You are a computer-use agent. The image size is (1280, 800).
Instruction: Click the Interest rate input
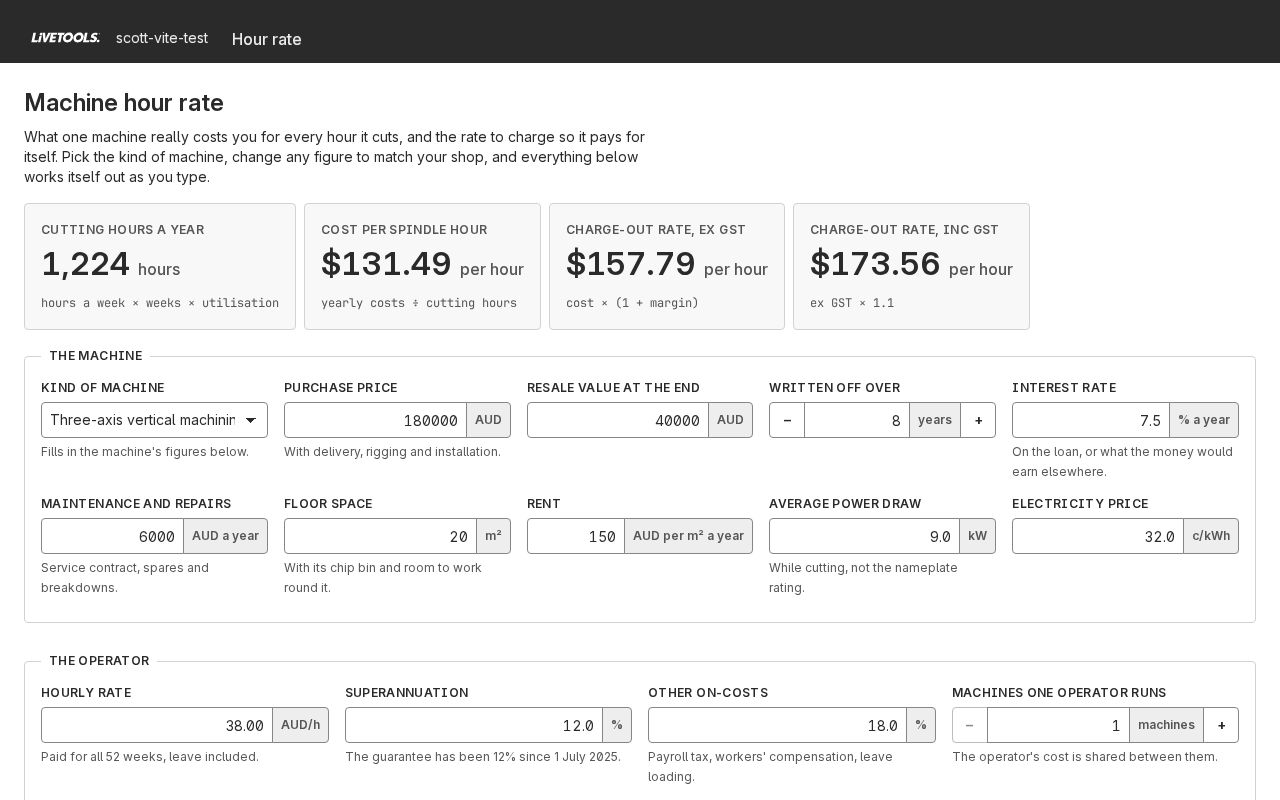pyautogui.click(x=1091, y=420)
